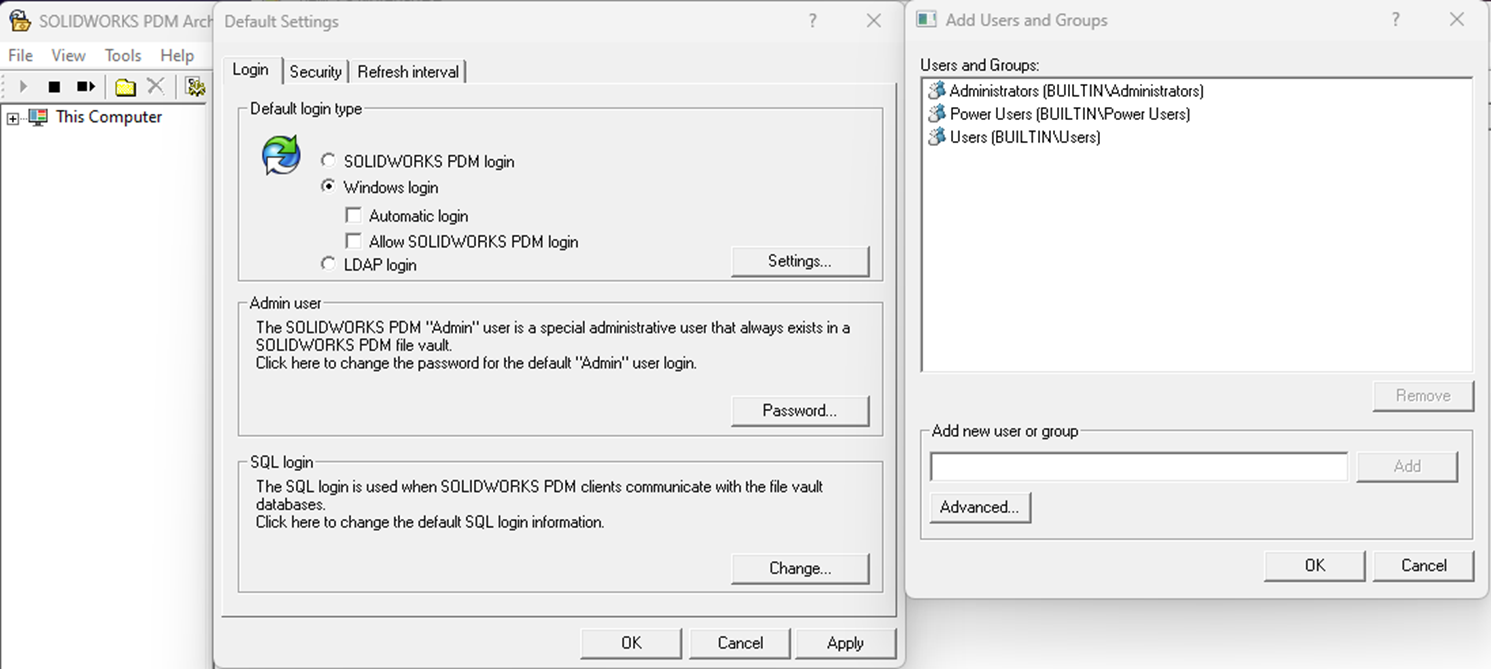1491x669 pixels.
Task: Select the LDAP login option
Action: tap(328, 264)
